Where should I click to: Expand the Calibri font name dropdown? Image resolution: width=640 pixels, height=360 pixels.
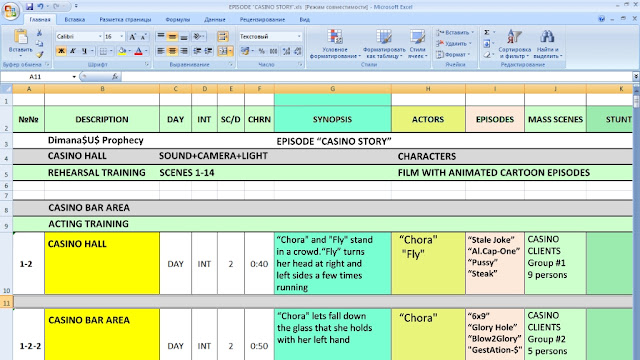(100, 37)
